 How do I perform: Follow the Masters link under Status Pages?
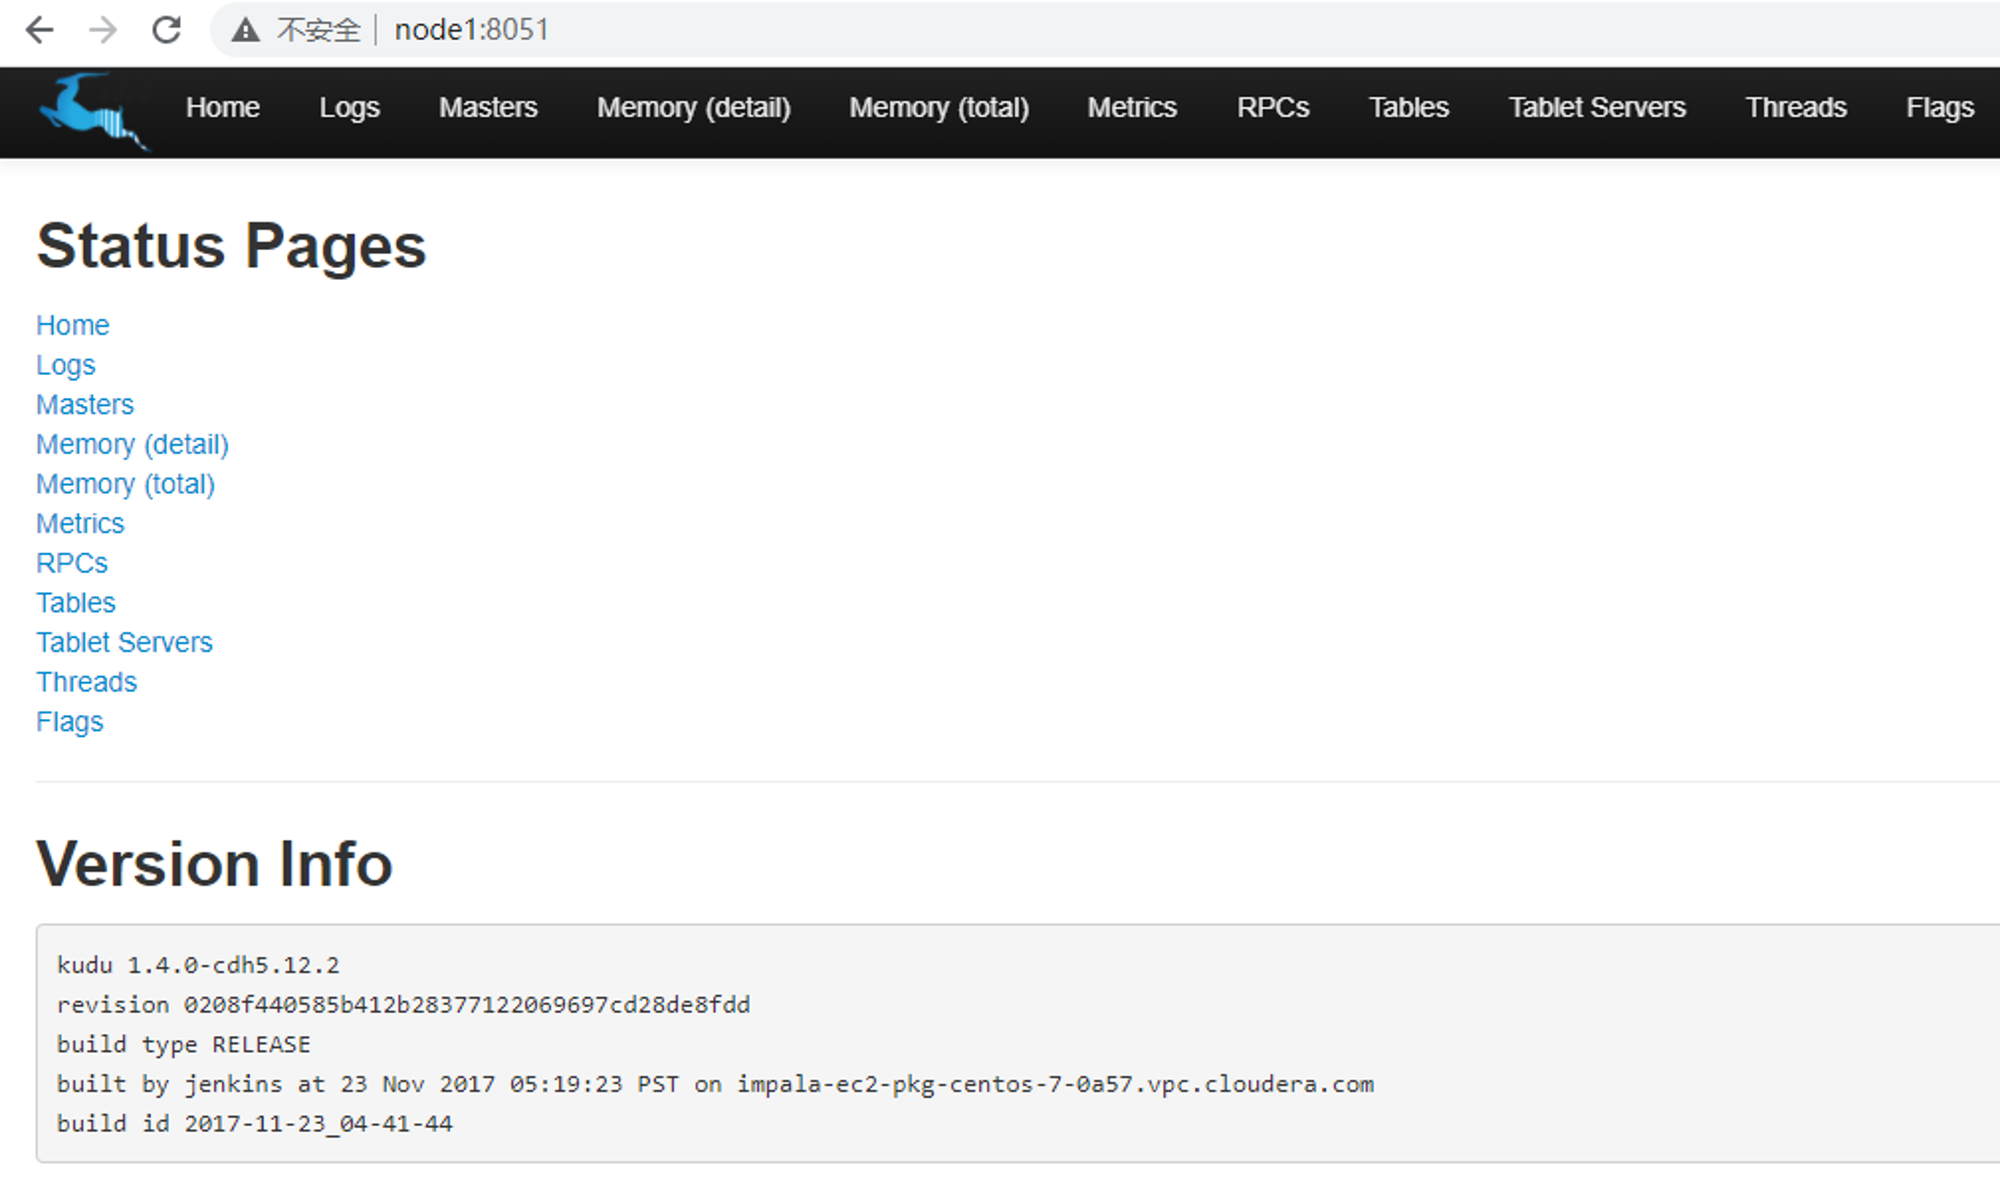(x=85, y=404)
